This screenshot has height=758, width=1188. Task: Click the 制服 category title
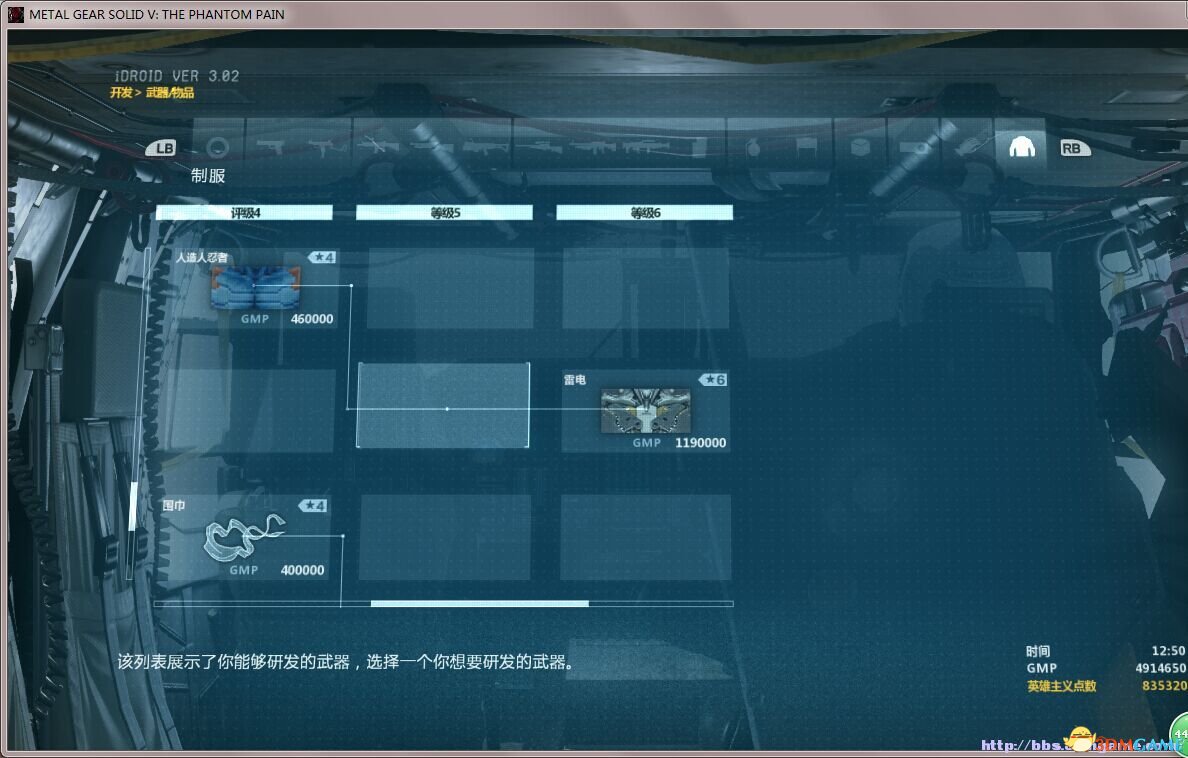point(208,176)
